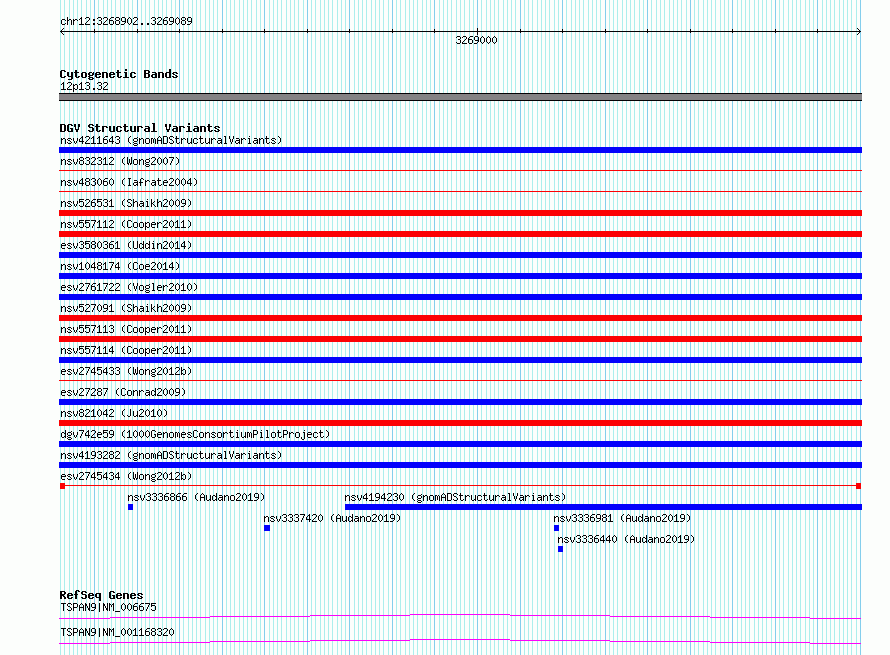Select the DGV Structural Variants track title
Image resolution: width=890 pixels, height=655 pixels.
[140, 128]
